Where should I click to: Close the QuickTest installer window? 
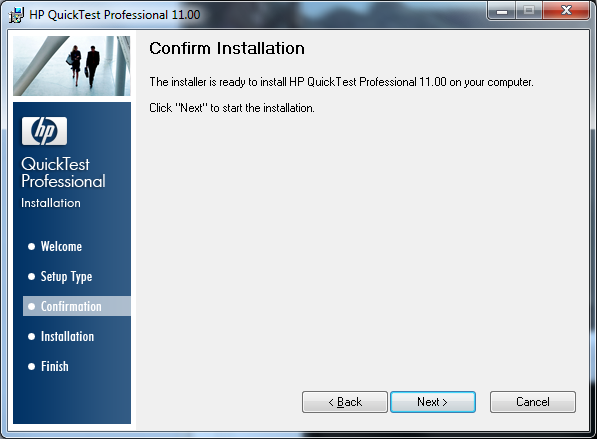[567, 11]
